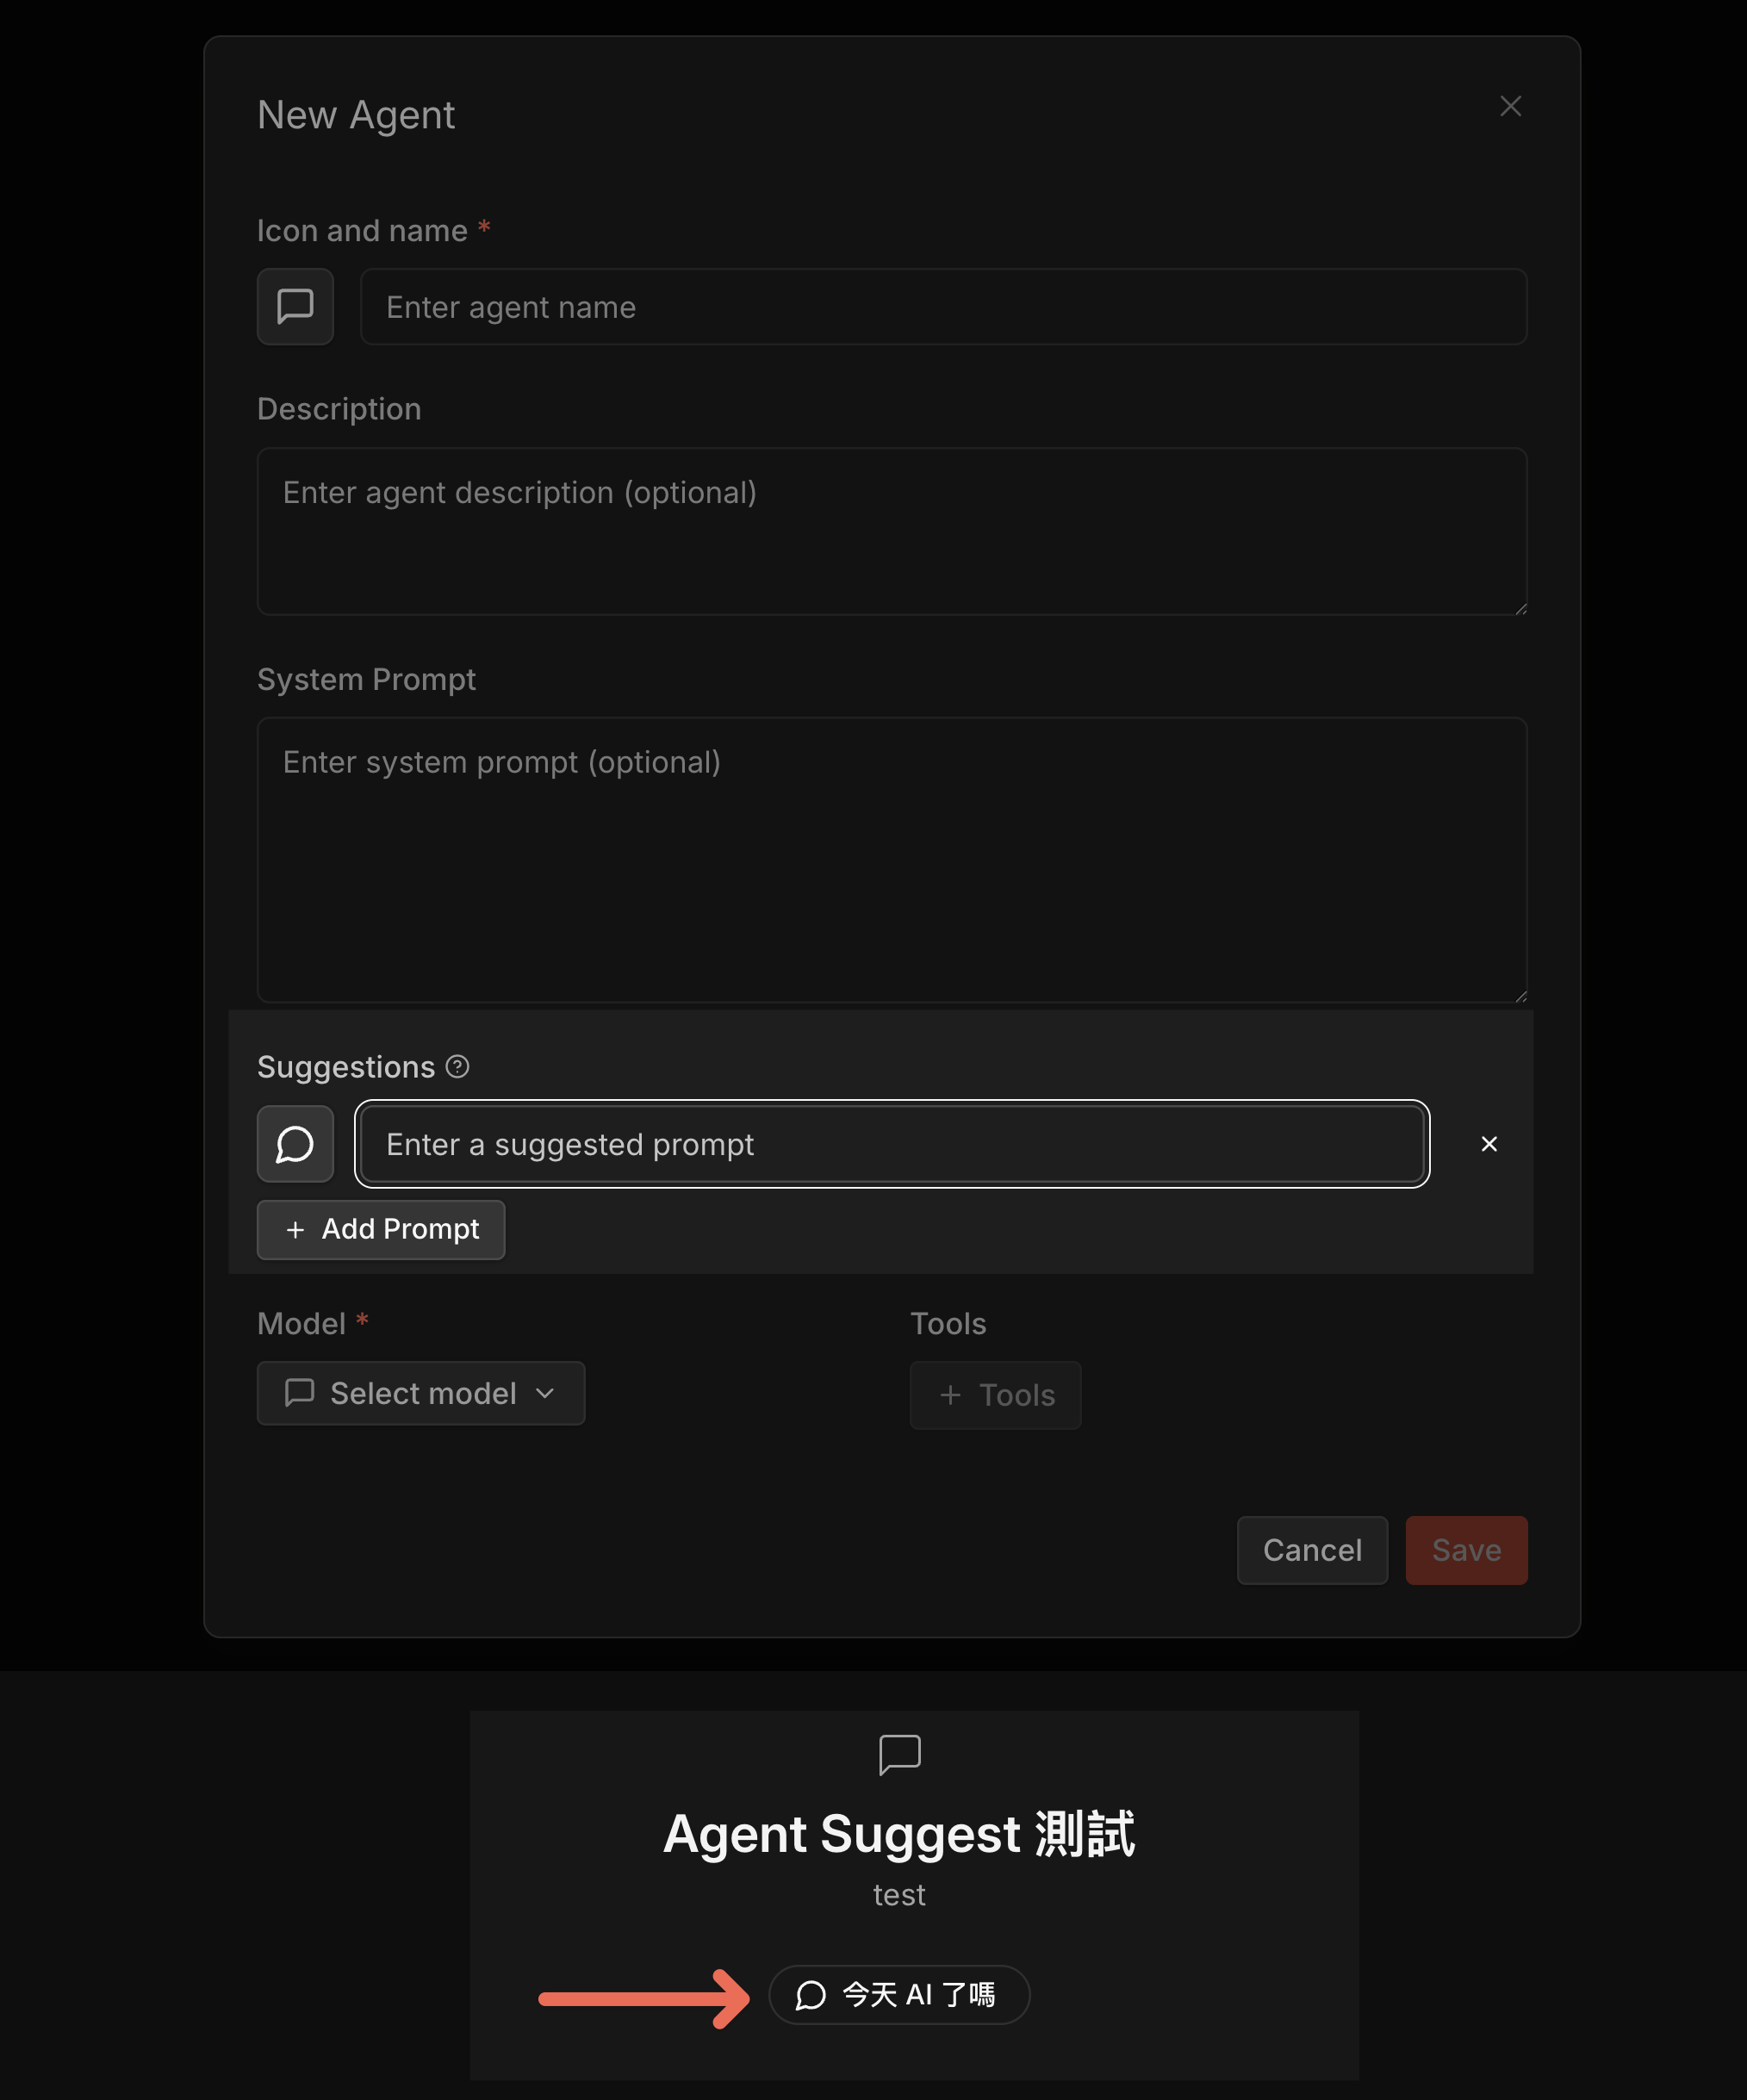
Task: Open the agent icon picker beside name field
Action: 295,307
